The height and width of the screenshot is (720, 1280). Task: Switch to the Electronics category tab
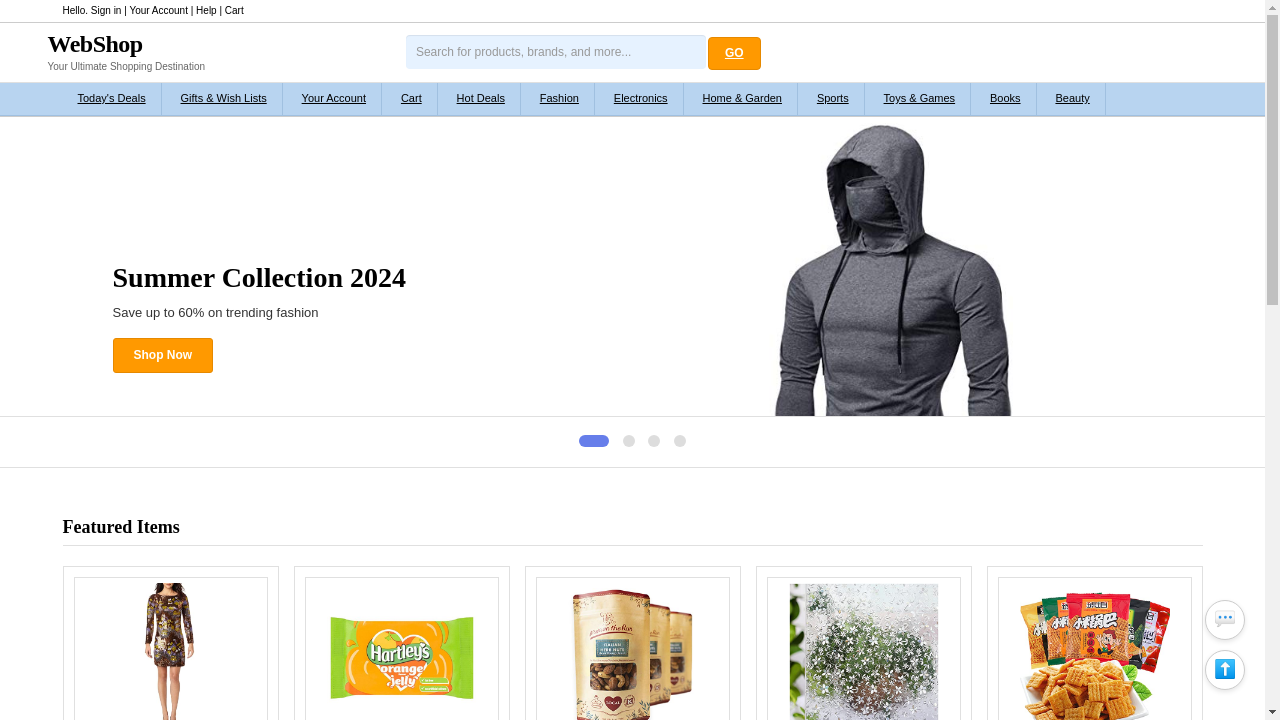point(640,99)
